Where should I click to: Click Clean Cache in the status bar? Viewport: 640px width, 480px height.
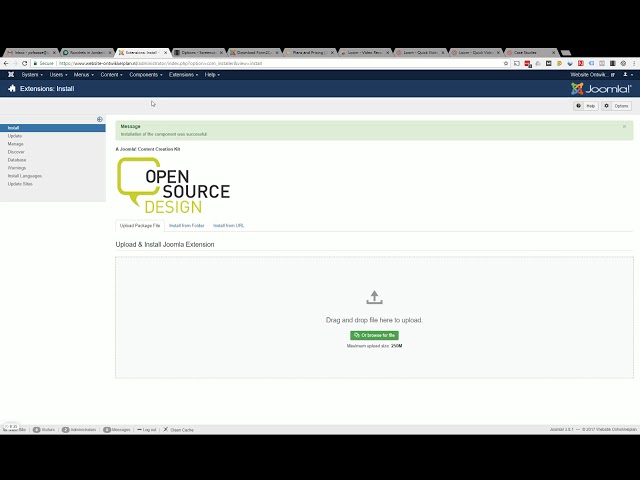coord(178,430)
